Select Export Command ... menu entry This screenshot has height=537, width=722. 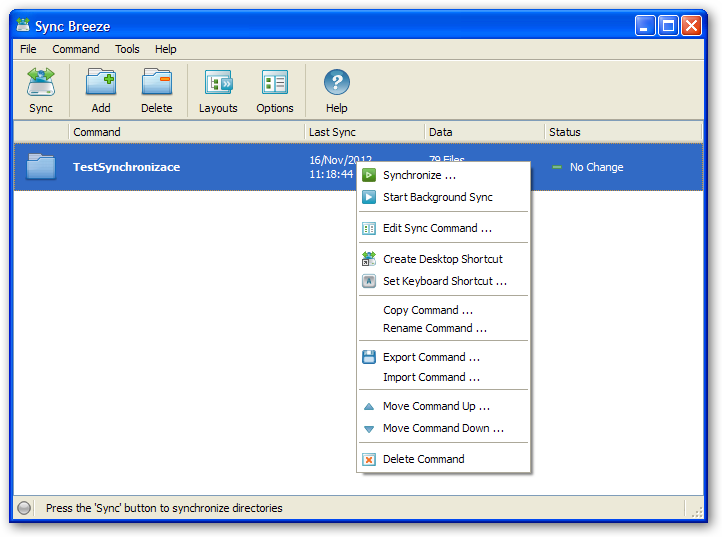[x=444, y=357]
